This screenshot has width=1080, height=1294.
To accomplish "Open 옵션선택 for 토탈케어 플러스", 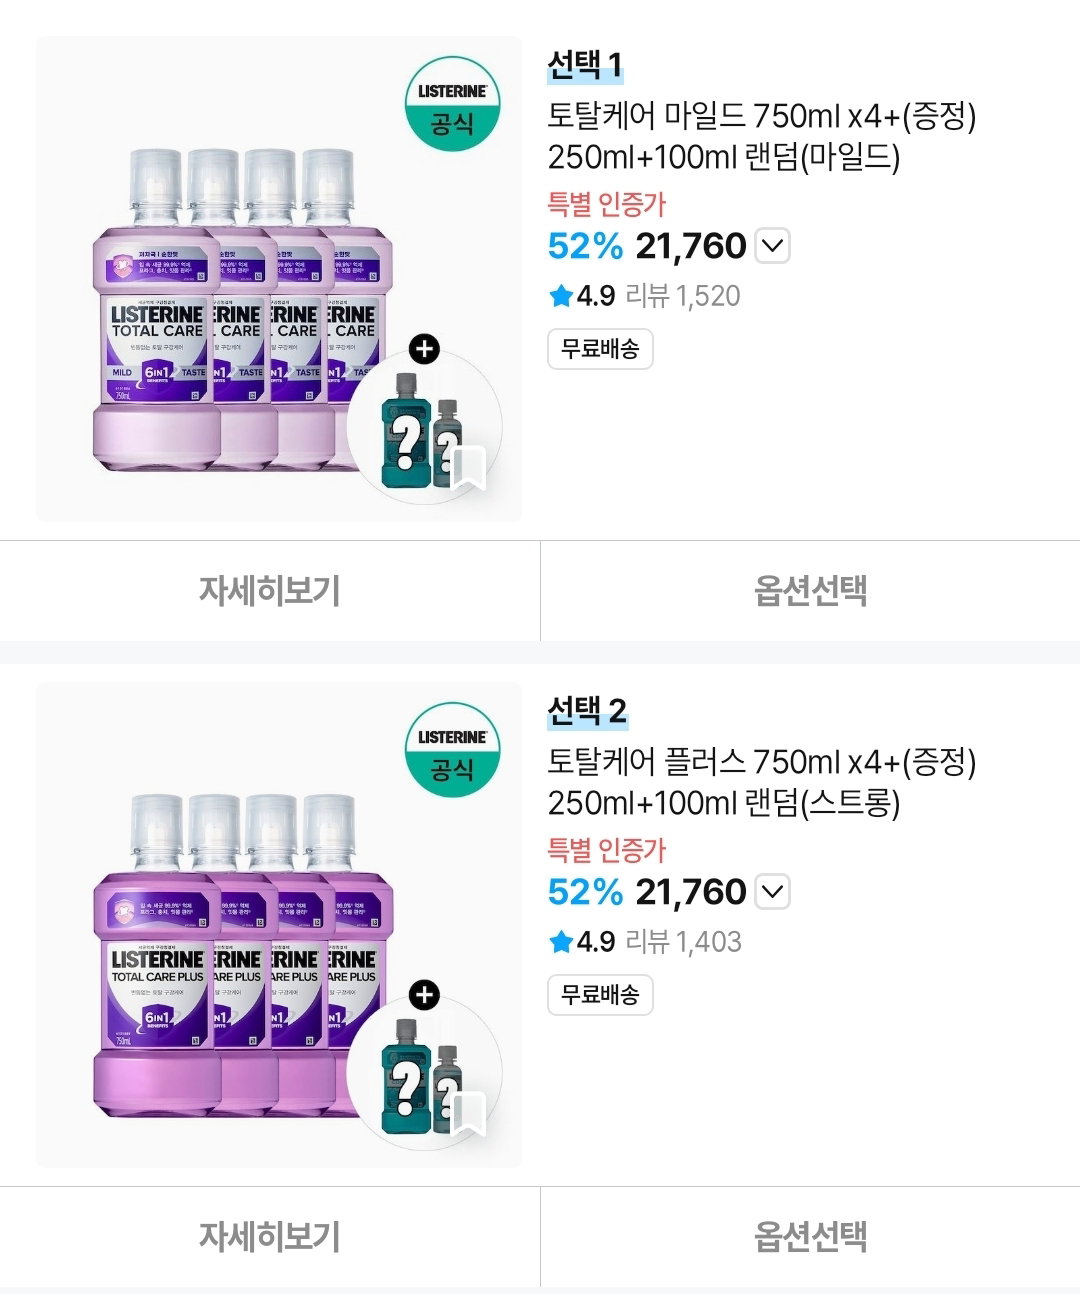I will click(x=810, y=1237).
